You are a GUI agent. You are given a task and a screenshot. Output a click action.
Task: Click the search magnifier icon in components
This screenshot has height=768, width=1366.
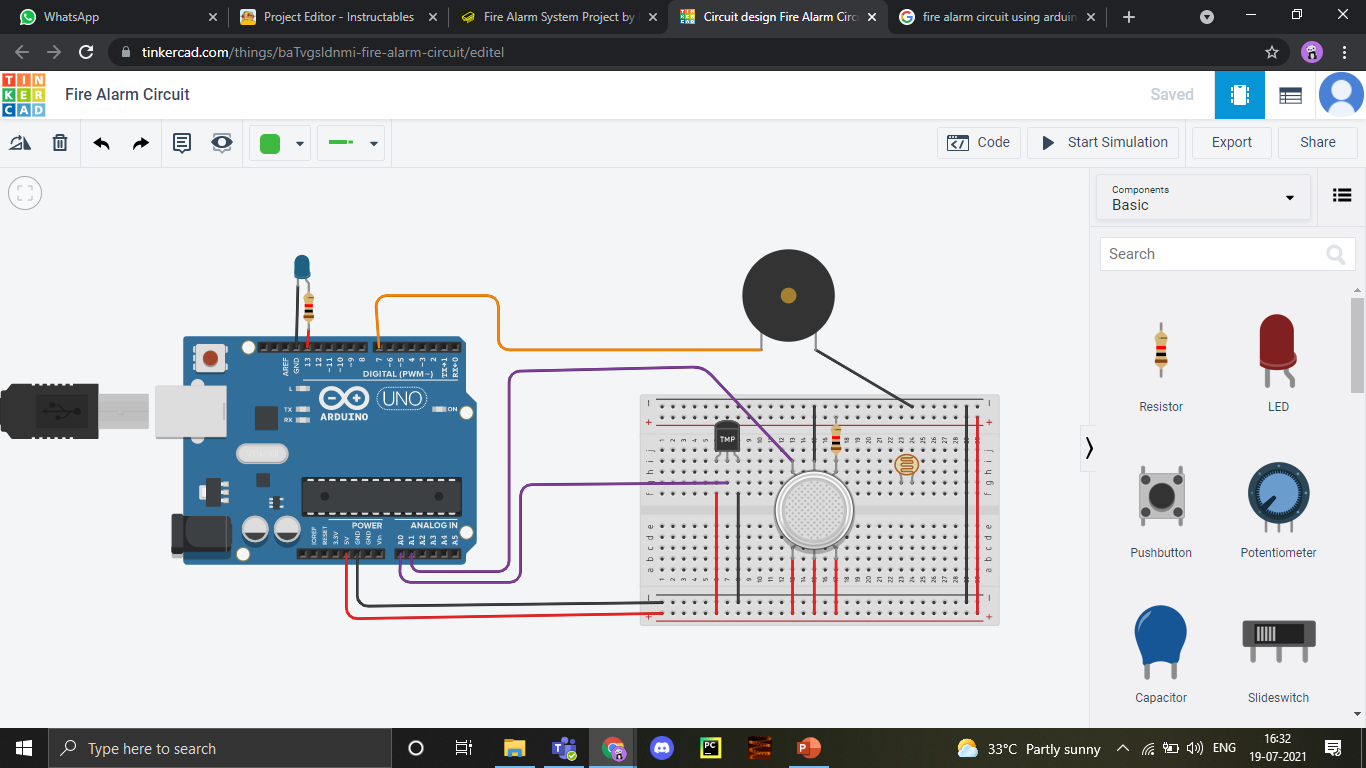point(1336,255)
